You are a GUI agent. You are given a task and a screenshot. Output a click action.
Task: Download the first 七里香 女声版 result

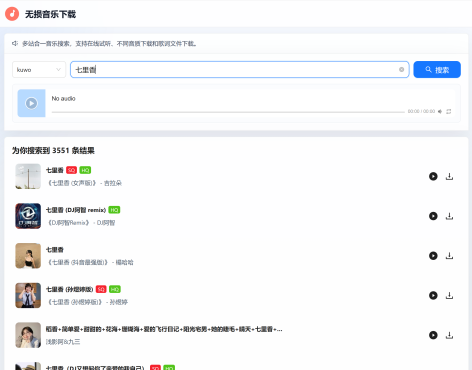tap(449, 176)
